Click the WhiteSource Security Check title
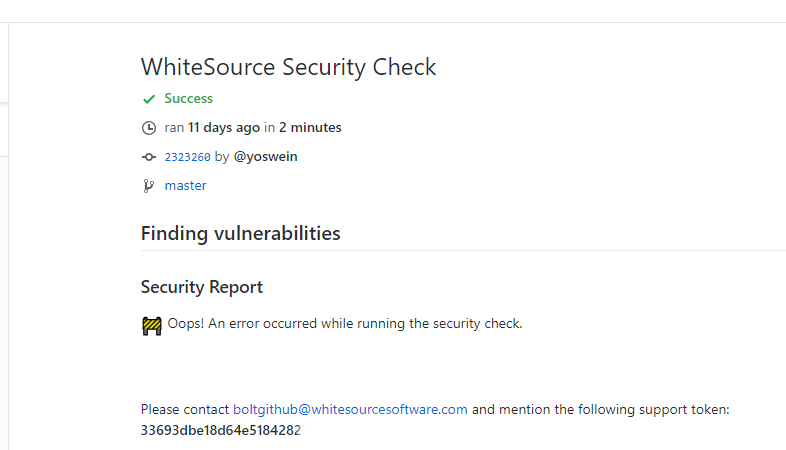 (x=288, y=68)
